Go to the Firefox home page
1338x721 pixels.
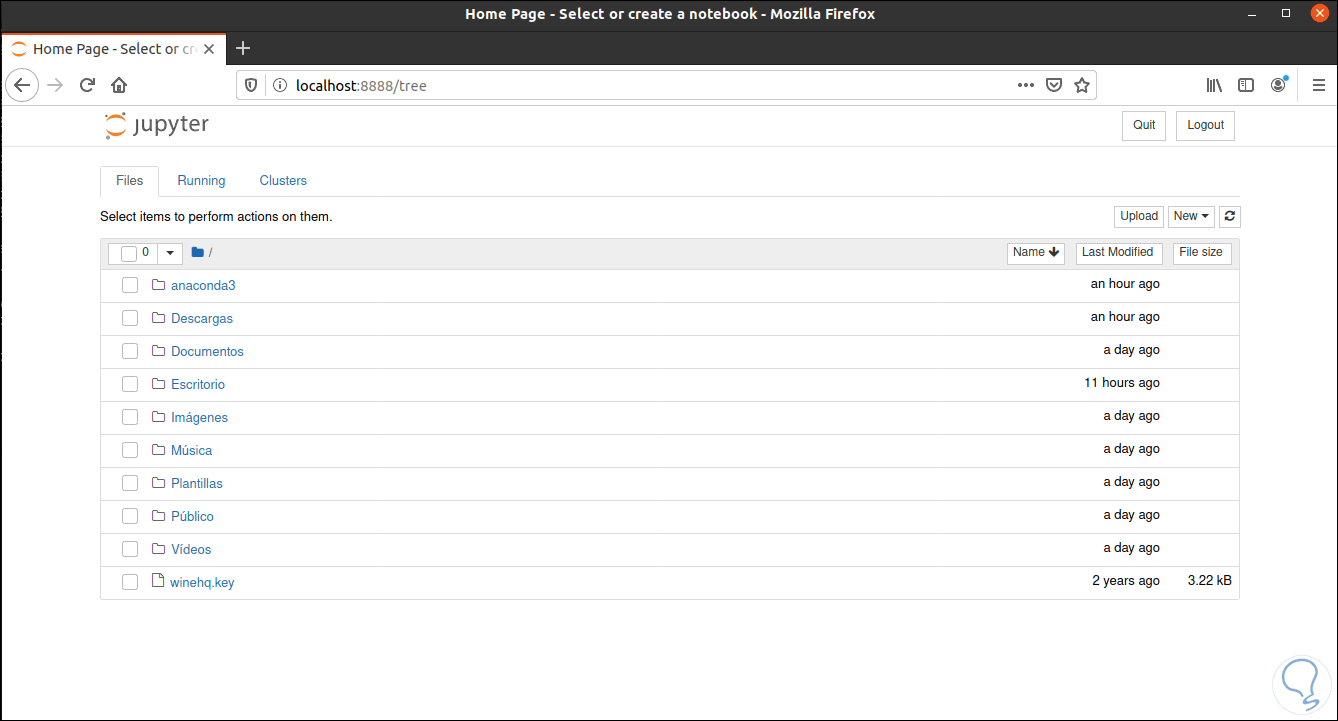(119, 85)
